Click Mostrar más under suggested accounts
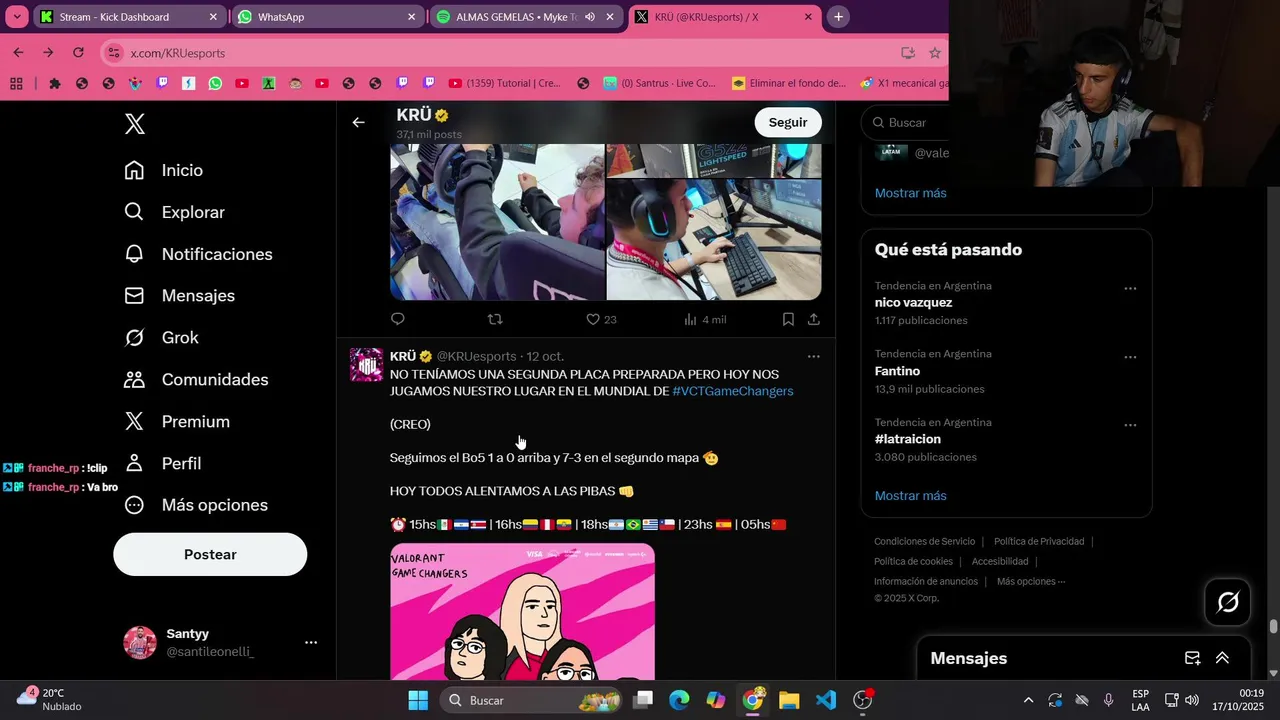The width and height of the screenshot is (1280, 720). 910,193
